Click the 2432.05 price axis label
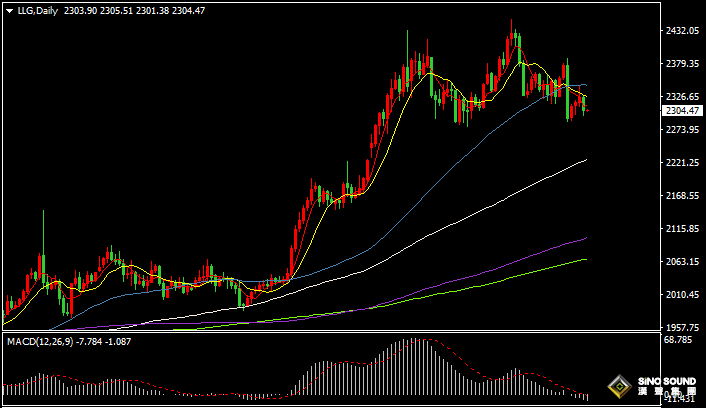 tap(680, 31)
